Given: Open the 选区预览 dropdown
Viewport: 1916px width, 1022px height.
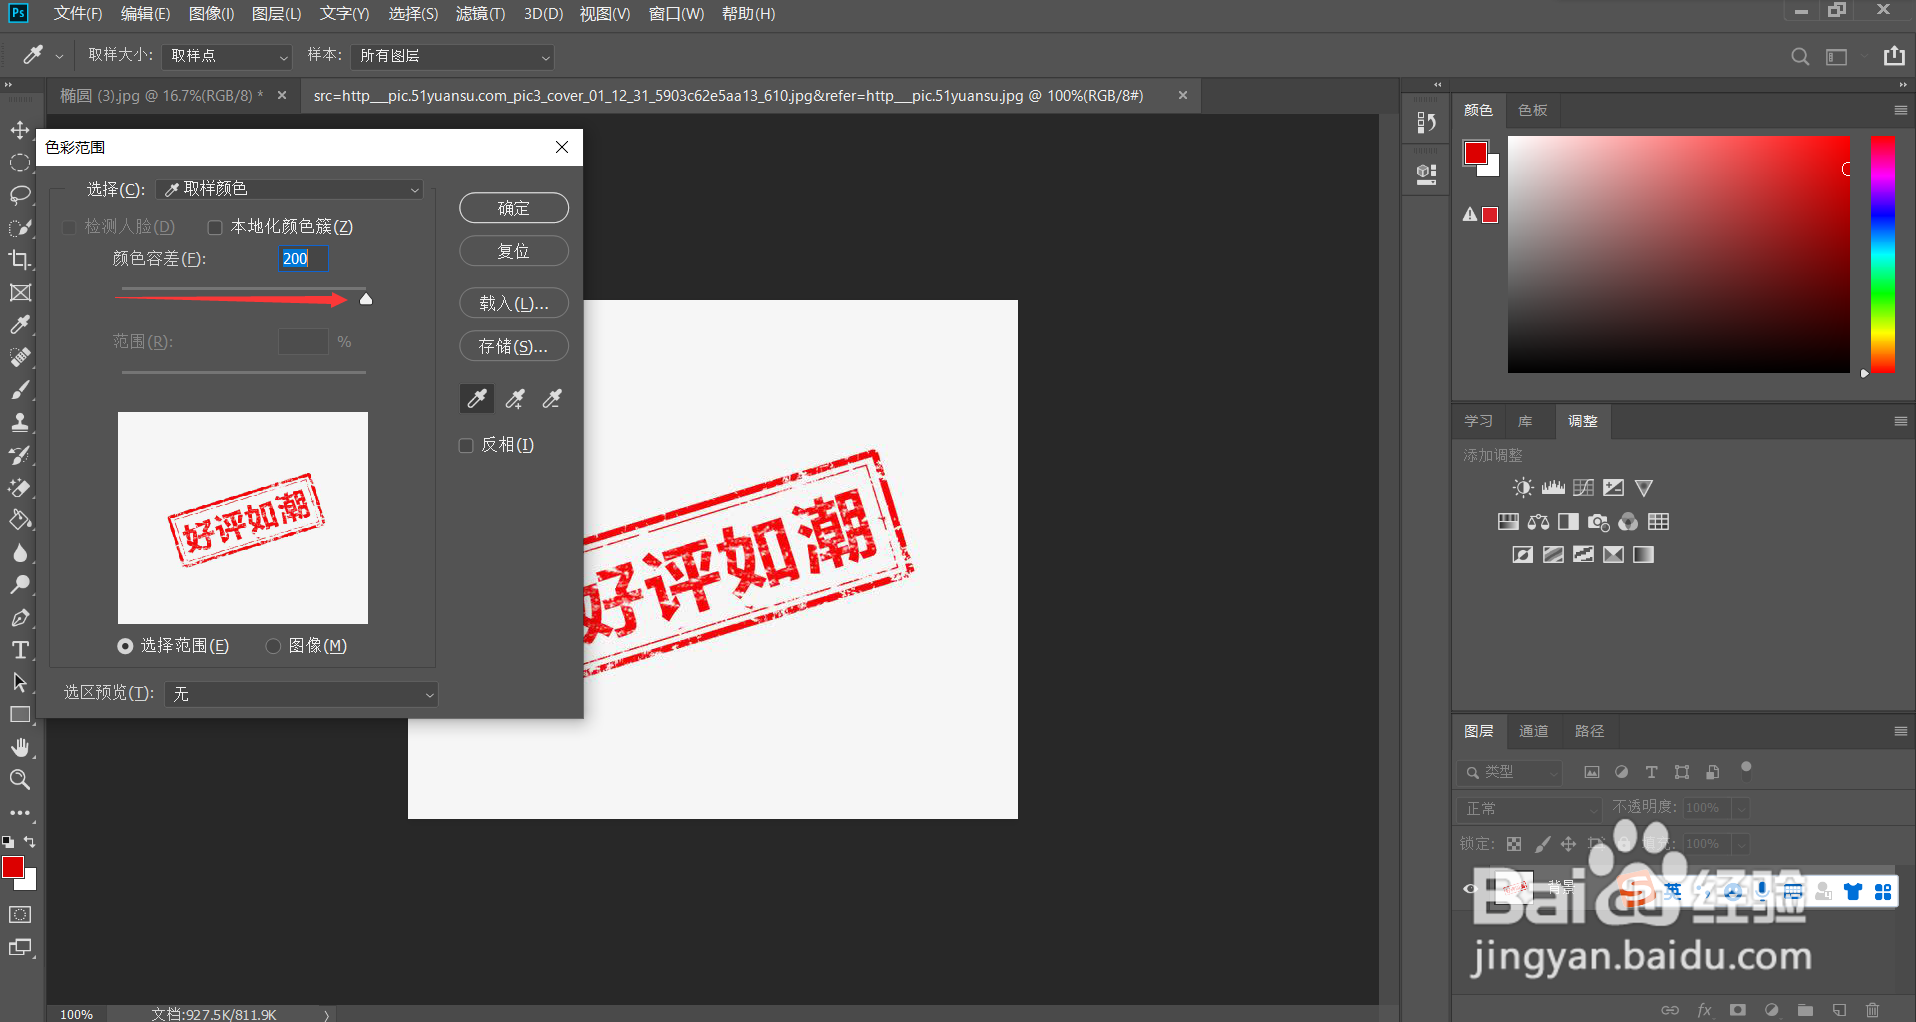Looking at the screenshot, I should click(301, 694).
